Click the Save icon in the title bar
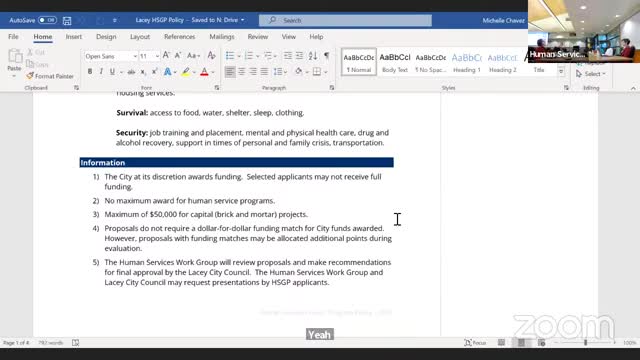Viewport: 640px width, 360px height. pyautogui.click(x=67, y=20)
